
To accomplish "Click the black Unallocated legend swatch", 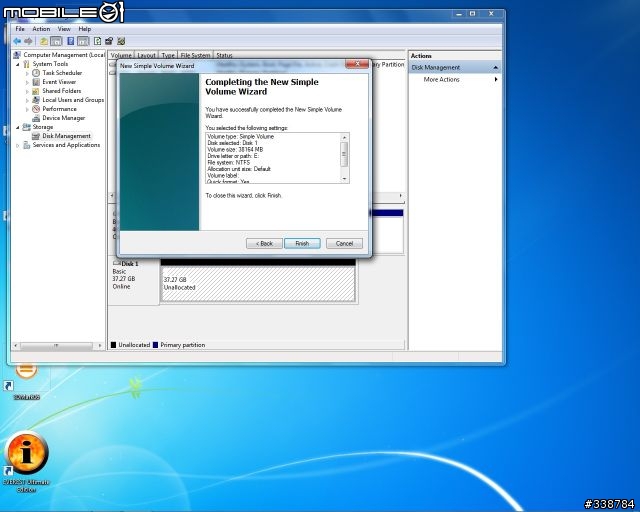I will [x=113, y=345].
